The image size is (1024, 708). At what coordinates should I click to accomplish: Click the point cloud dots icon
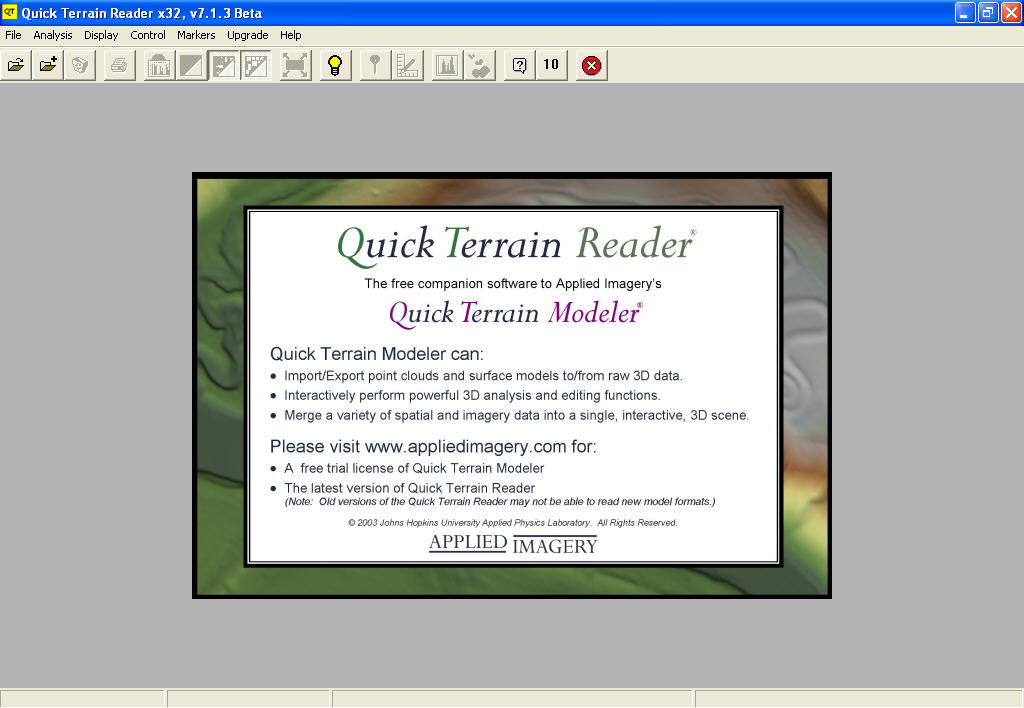point(478,64)
